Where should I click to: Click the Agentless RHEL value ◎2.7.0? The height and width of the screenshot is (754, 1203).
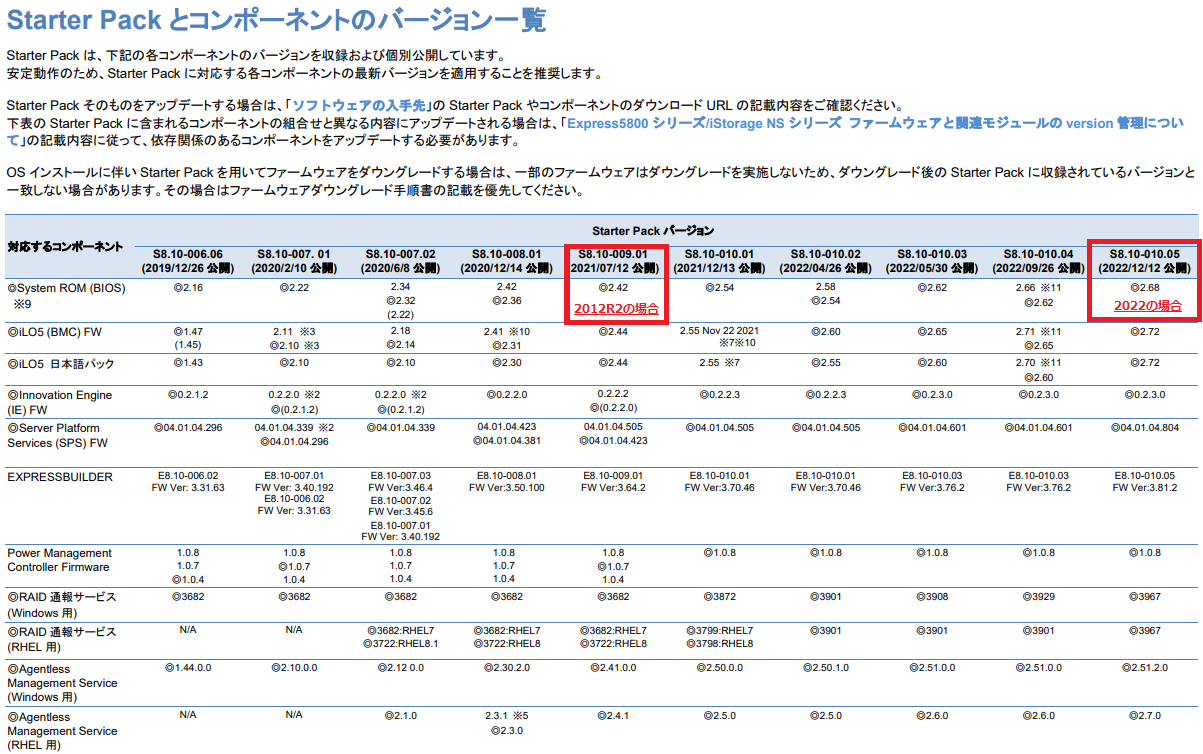[1145, 716]
